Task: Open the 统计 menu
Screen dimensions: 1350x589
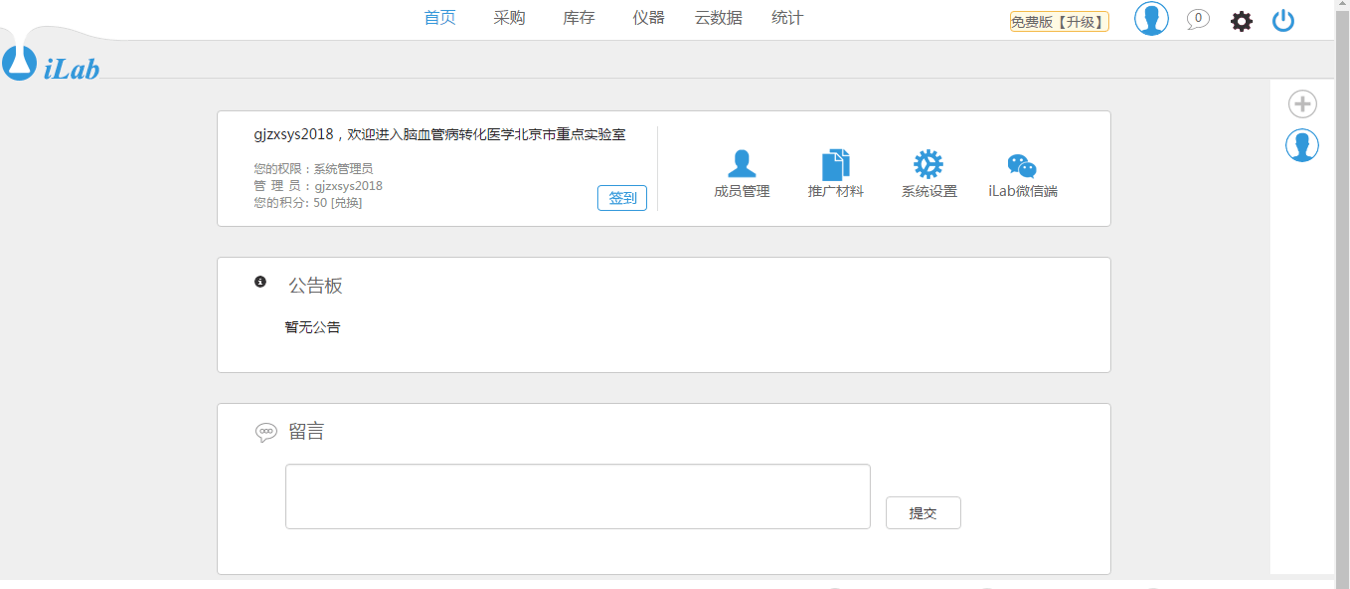Action: (787, 18)
